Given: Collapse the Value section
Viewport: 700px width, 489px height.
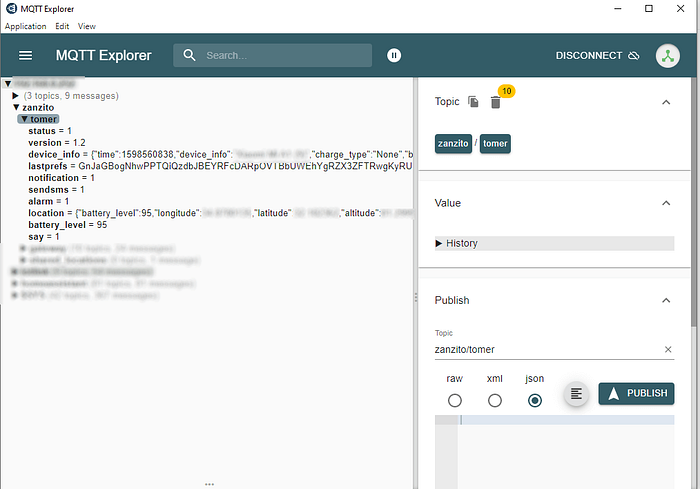Looking at the screenshot, I should pyautogui.click(x=666, y=203).
